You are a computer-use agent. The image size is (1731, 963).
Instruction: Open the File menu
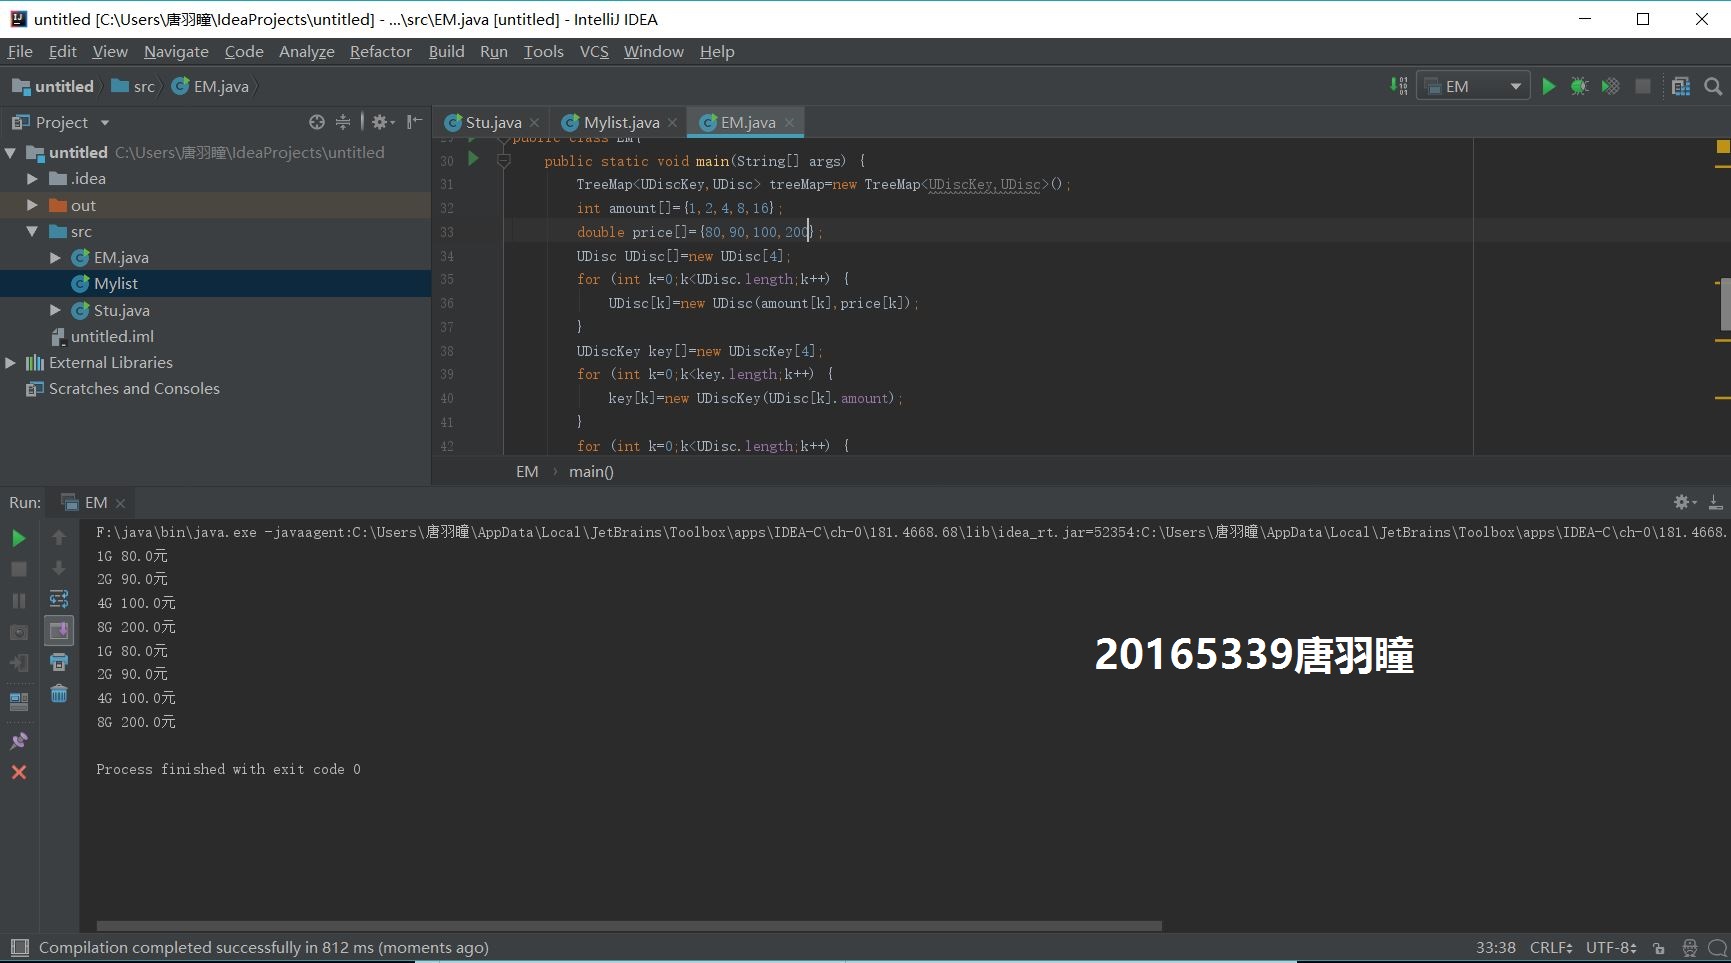click(x=20, y=51)
